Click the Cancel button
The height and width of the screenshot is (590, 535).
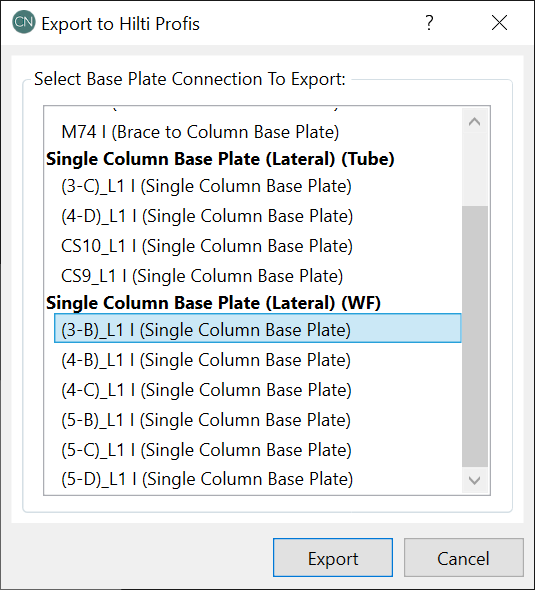[x=464, y=558]
